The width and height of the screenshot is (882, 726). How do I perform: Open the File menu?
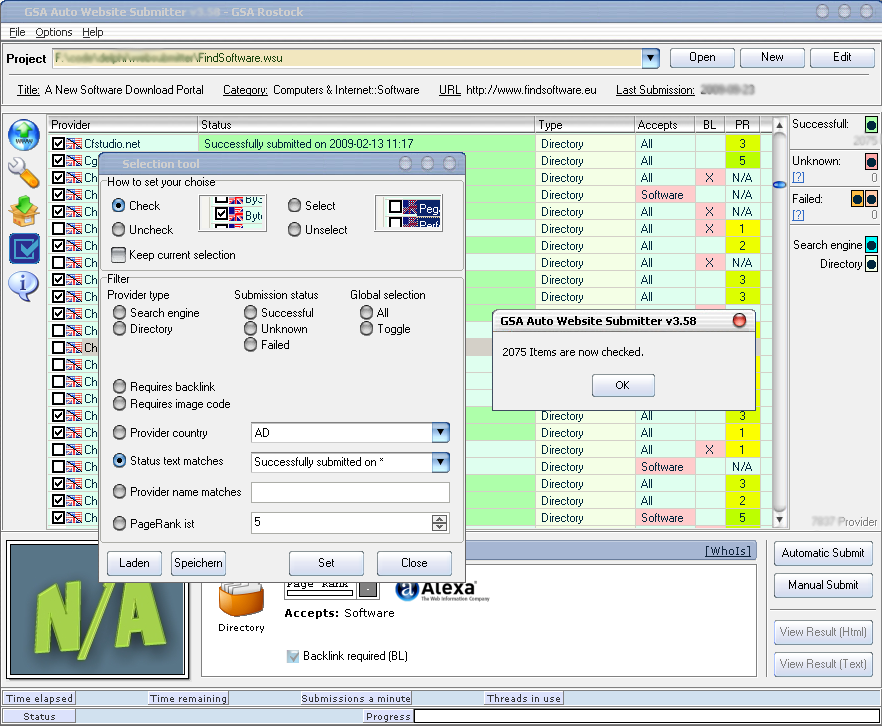(x=17, y=32)
